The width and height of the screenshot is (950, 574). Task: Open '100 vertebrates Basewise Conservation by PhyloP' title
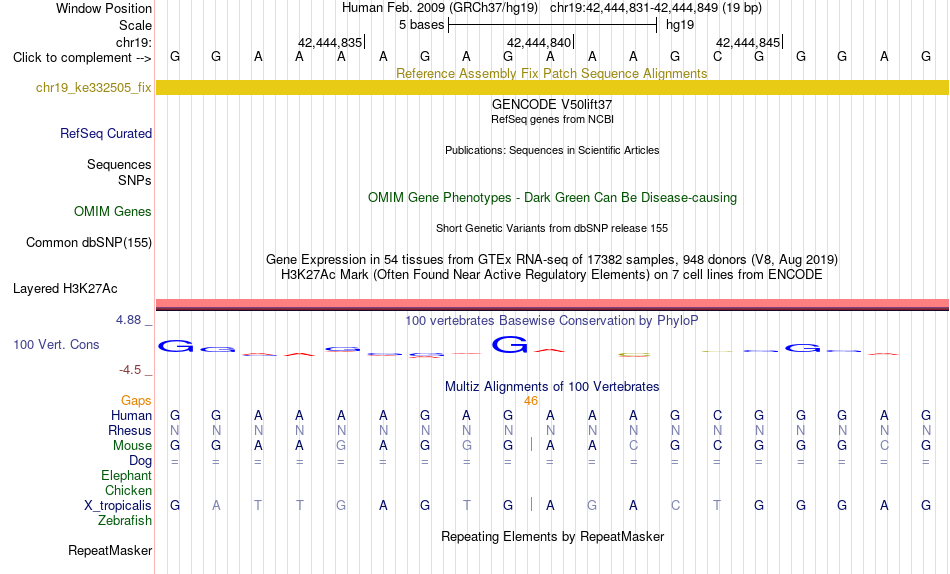pos(552,321)
